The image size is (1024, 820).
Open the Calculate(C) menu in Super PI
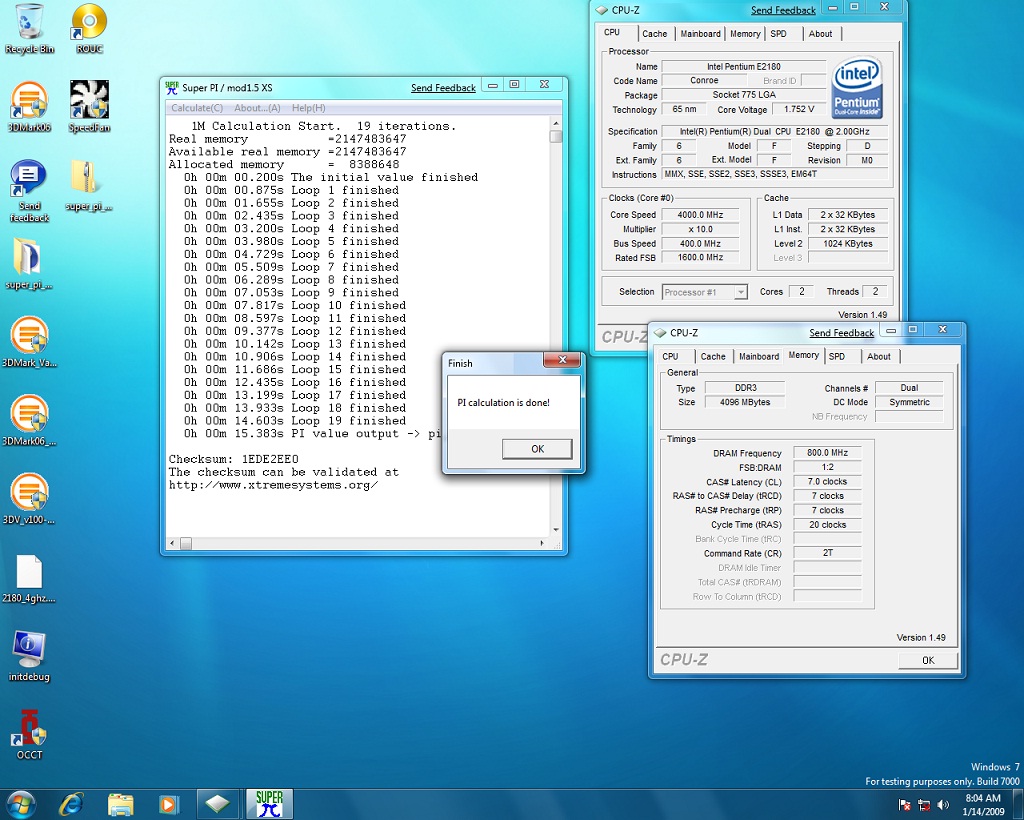click(x=197, y=108)
